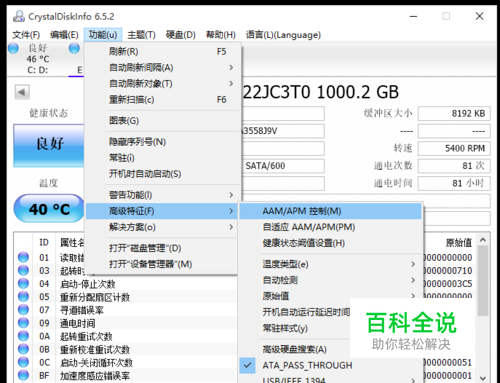Click the blue status dot for attribute 05
Viewport: 500px width, 383px height.
tap(23, 297)
